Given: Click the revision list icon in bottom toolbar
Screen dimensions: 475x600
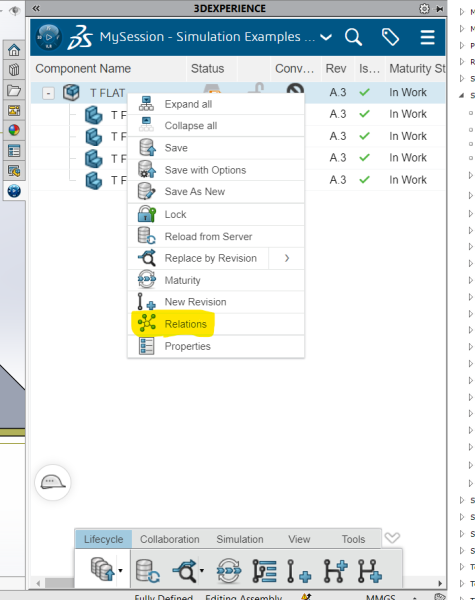Looking at the screenshot, I should click(x=264, y=571).
